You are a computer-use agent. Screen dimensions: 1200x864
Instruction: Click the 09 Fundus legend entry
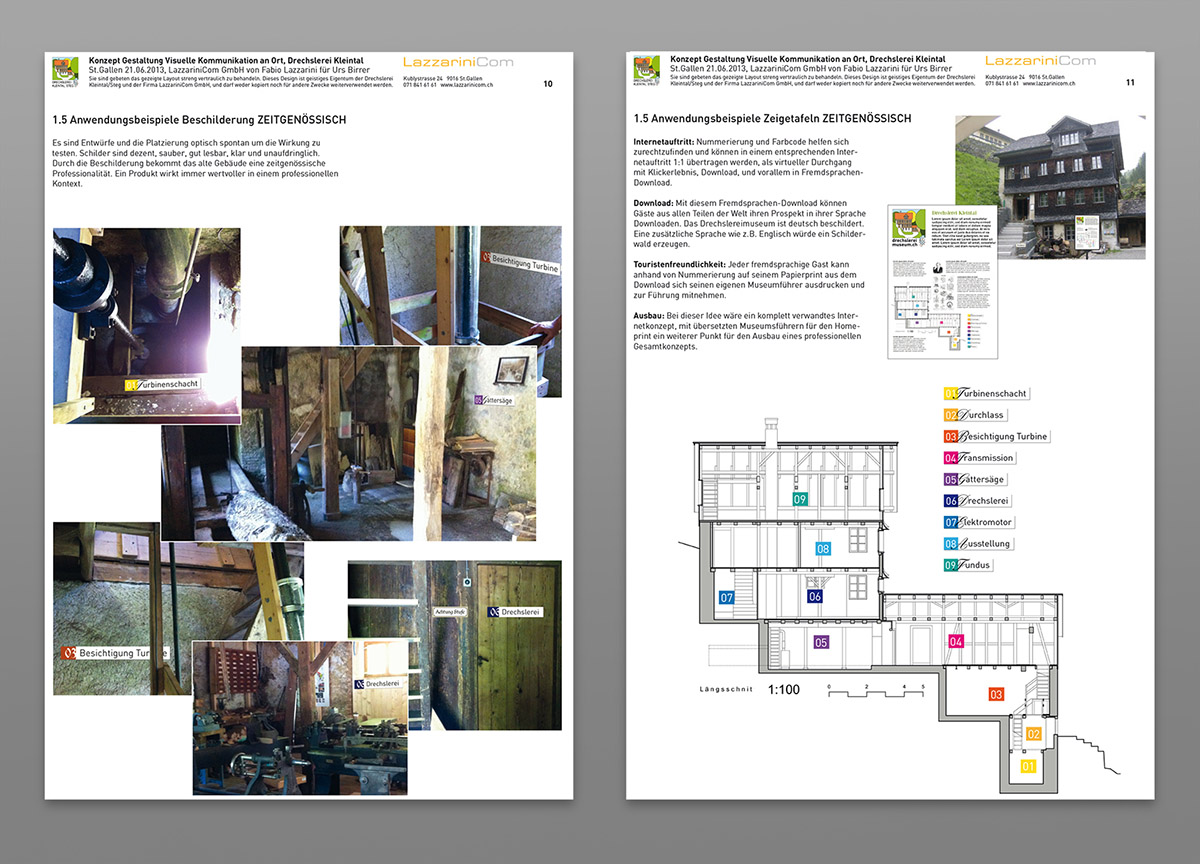coord(969,565)
